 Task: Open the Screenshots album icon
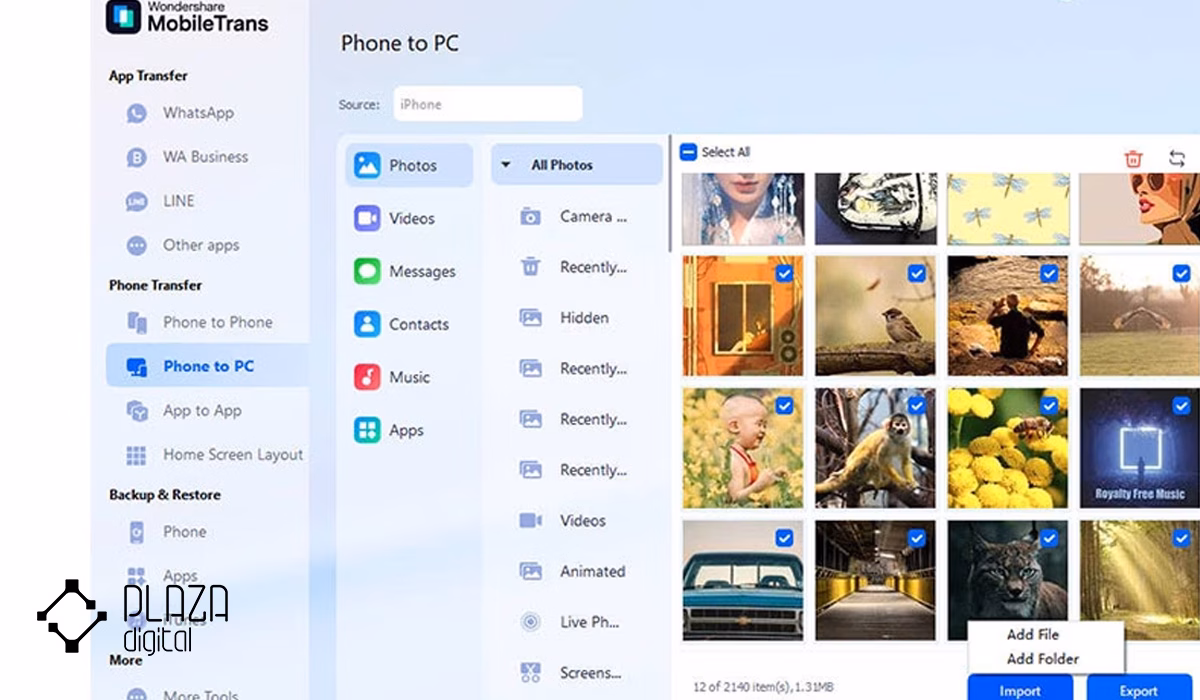click(x=530, y=672)
